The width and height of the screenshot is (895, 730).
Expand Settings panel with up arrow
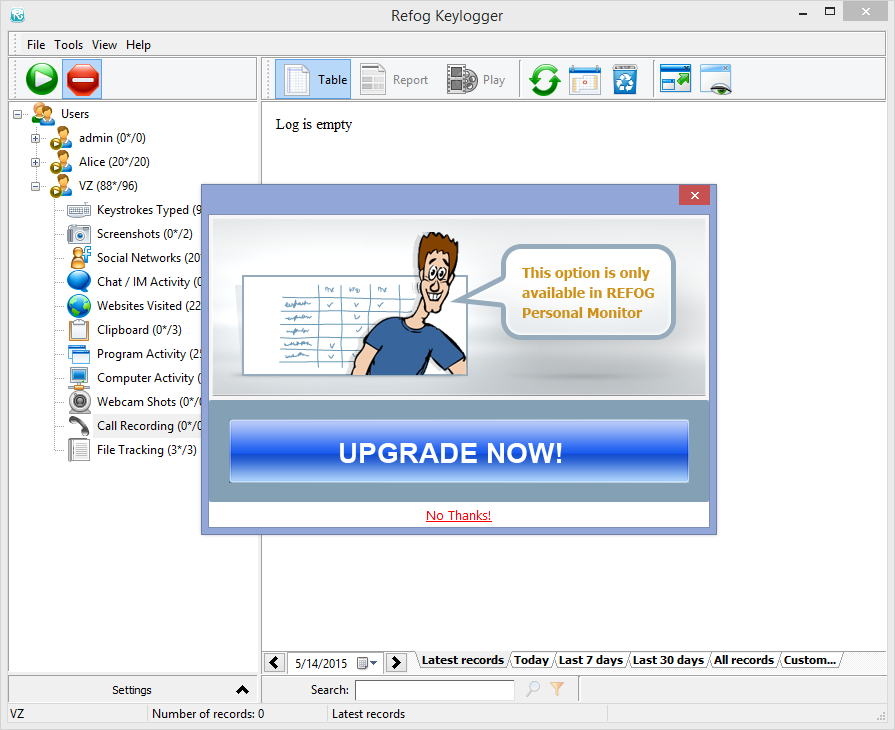click(243, 689)
